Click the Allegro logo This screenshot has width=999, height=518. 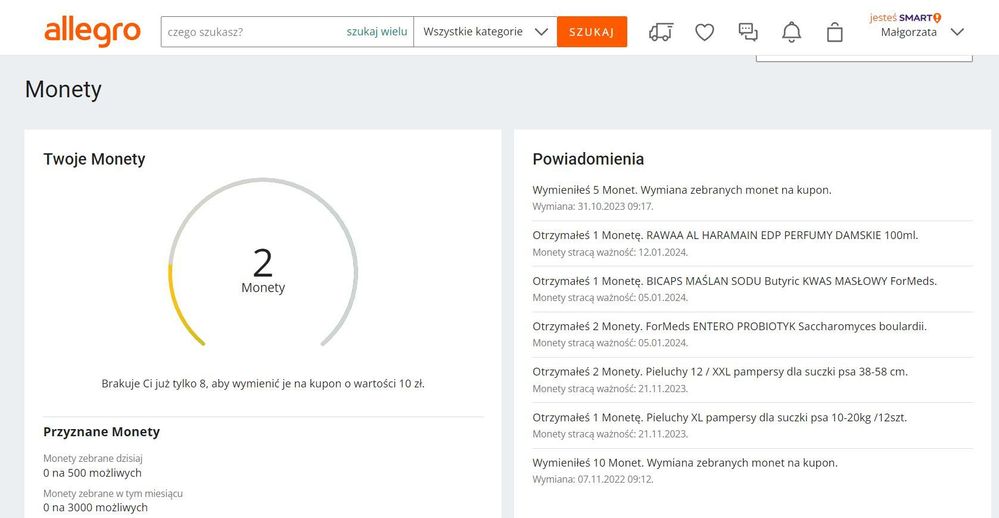click(92, 31)
